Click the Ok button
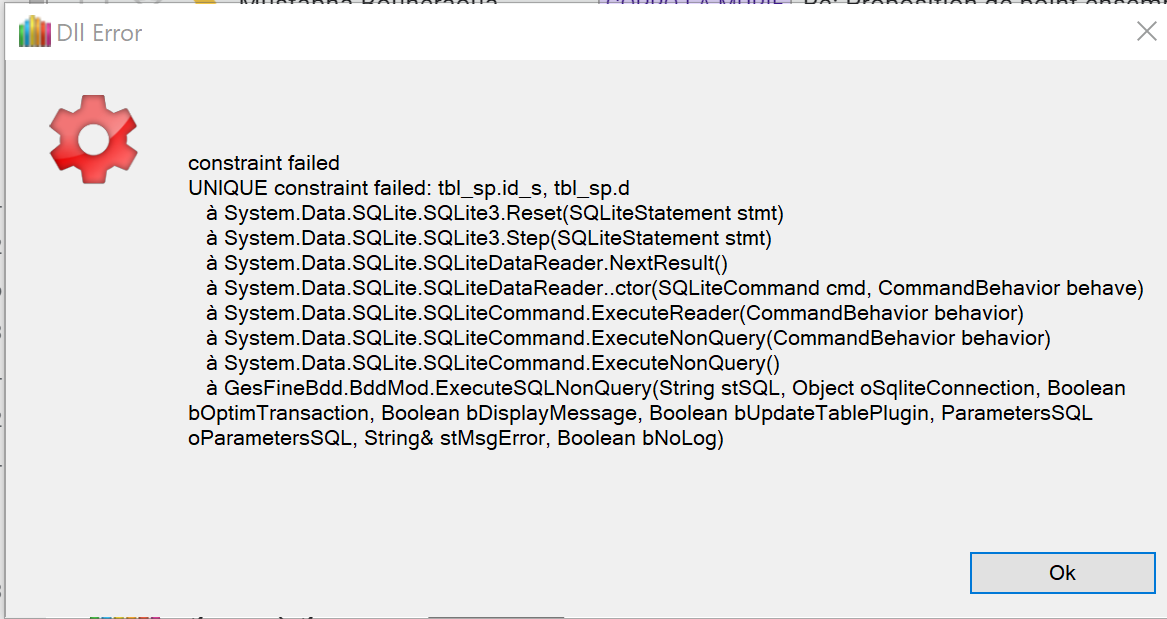1167x619 pixels. [1062, 573]
